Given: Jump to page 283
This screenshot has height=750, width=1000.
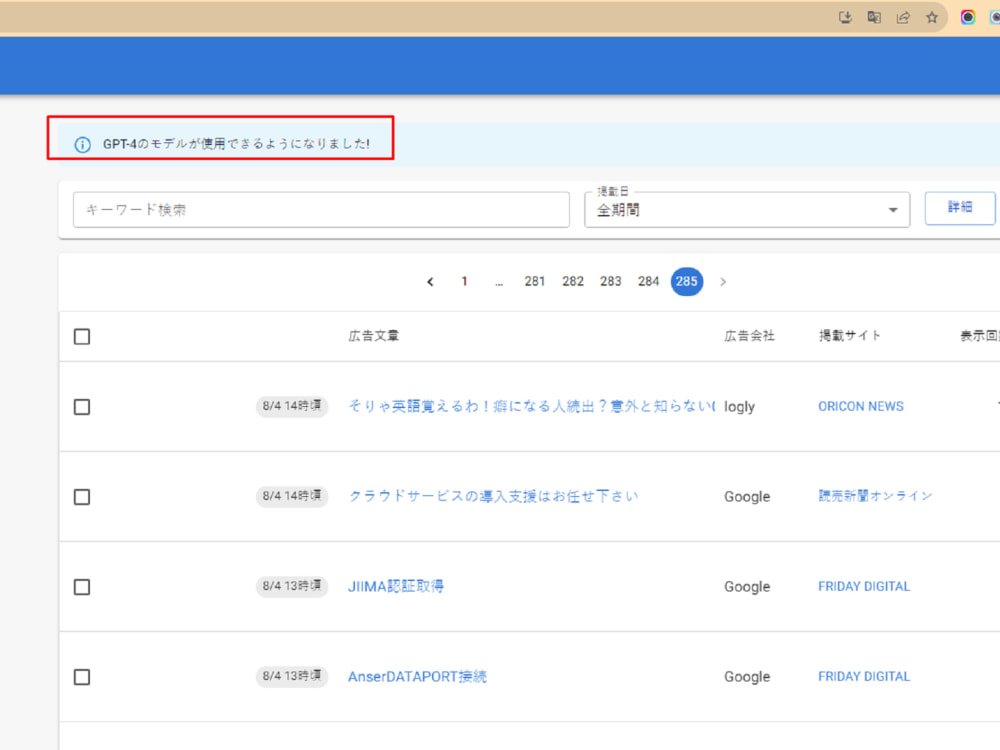Looking at the screenshot, I should click(610, 281).
